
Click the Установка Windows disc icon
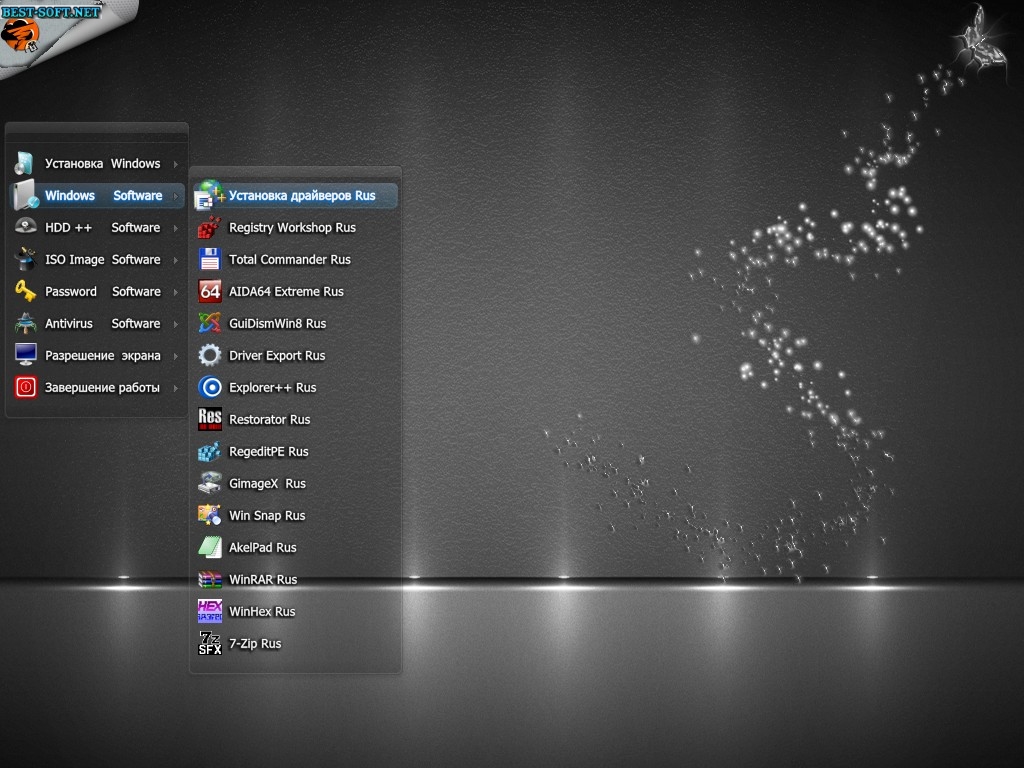tap(25, 163)
